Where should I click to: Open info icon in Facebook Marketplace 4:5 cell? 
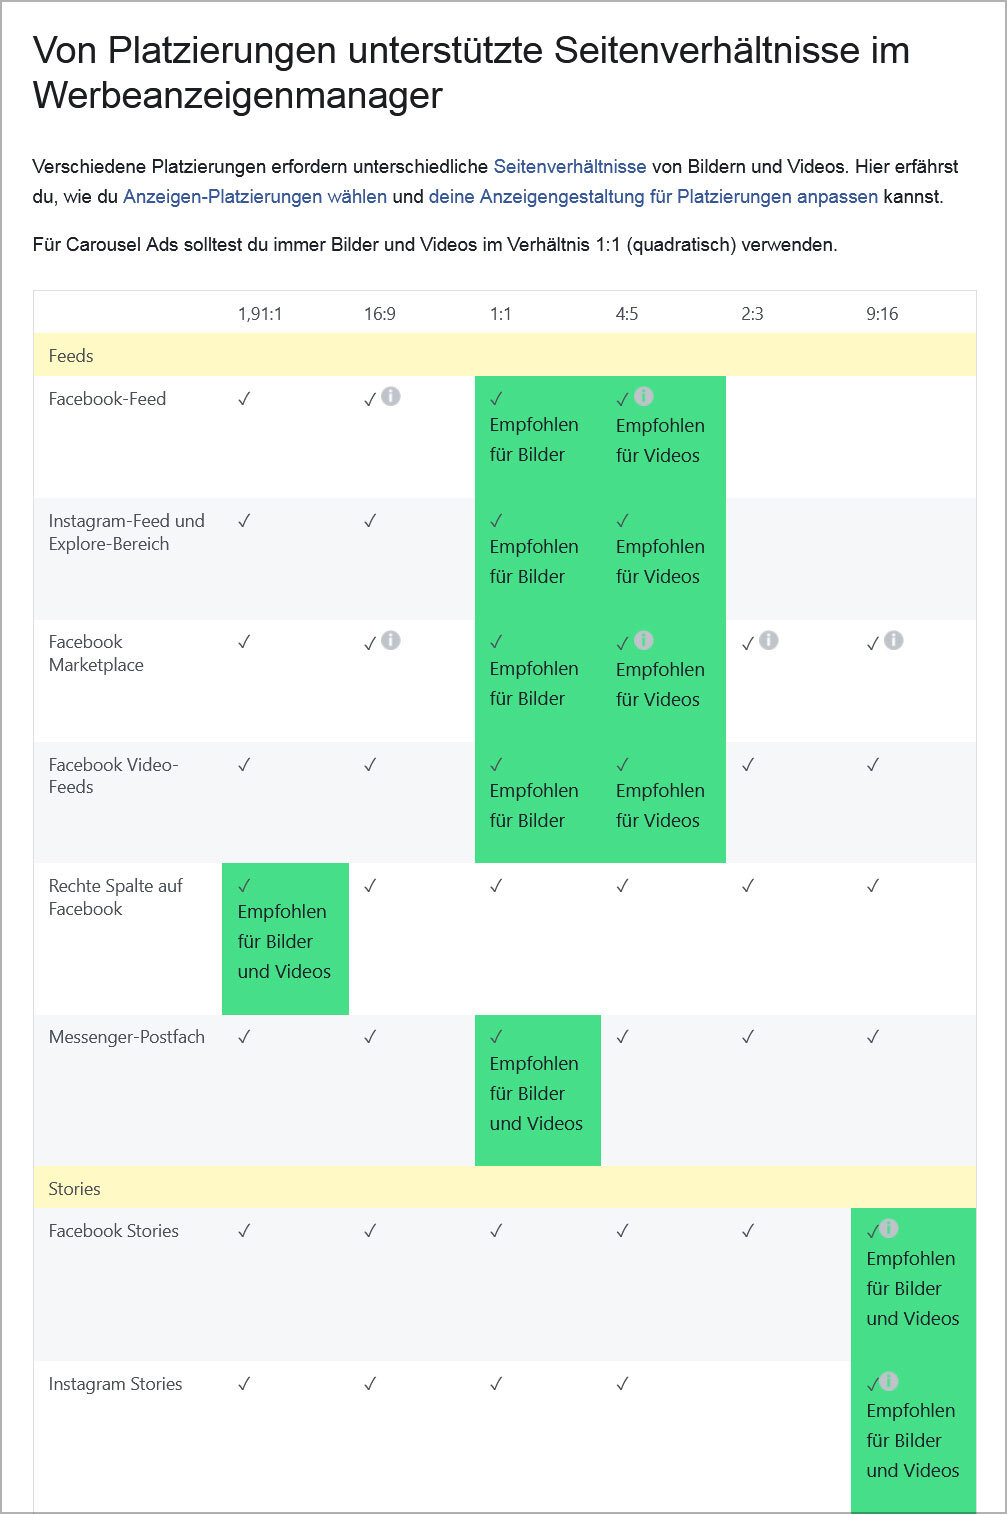click(644, 640)
